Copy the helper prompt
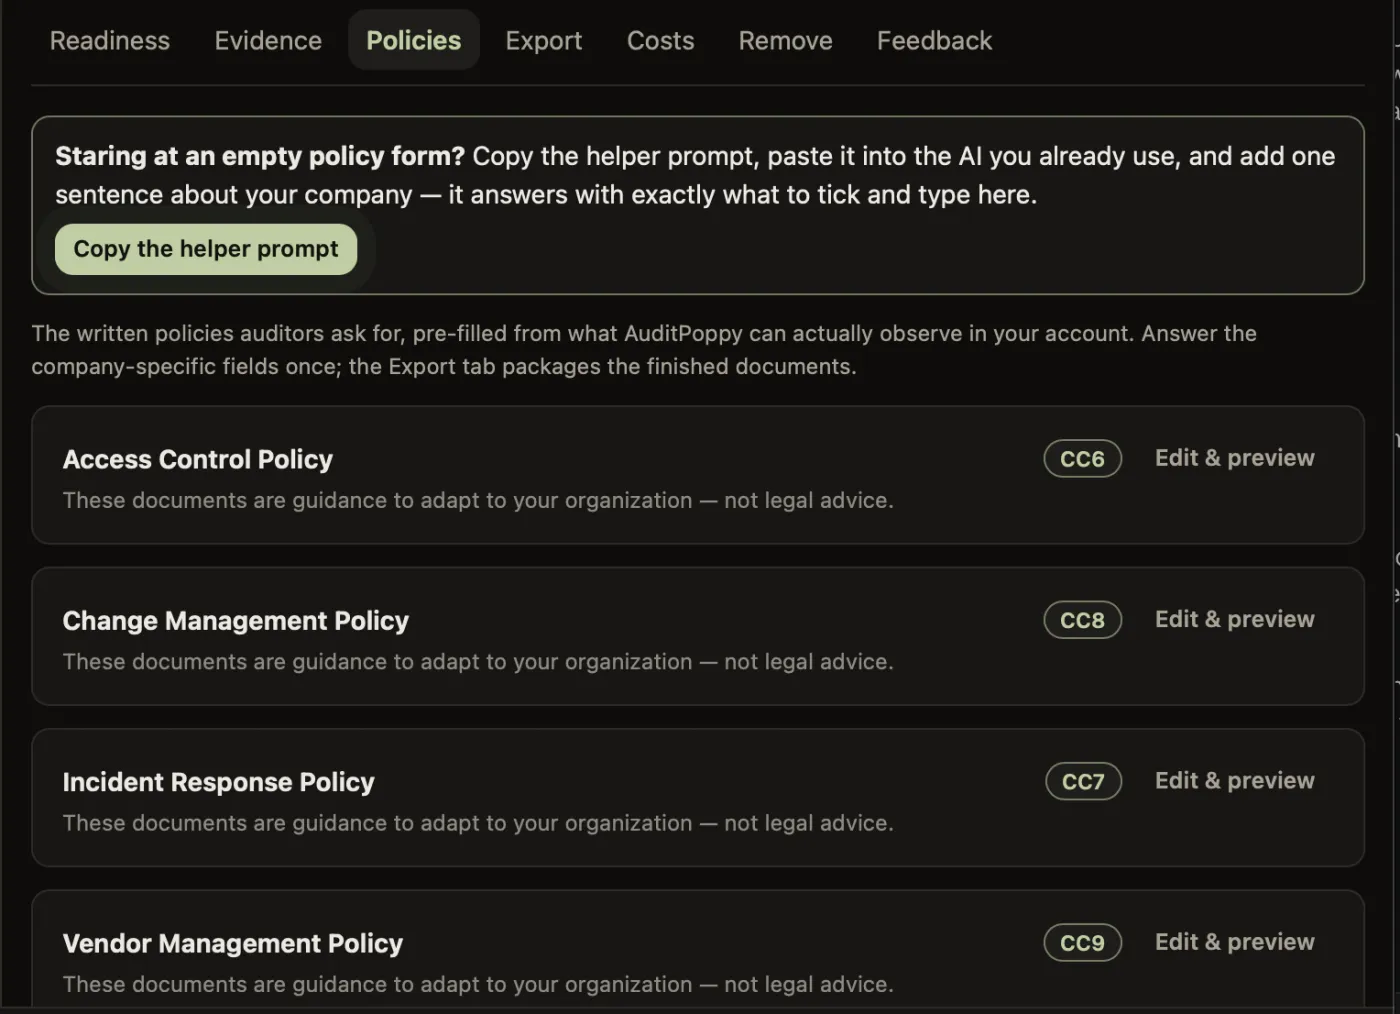This screenshot has width=1400, height=1014. point(206,249)
